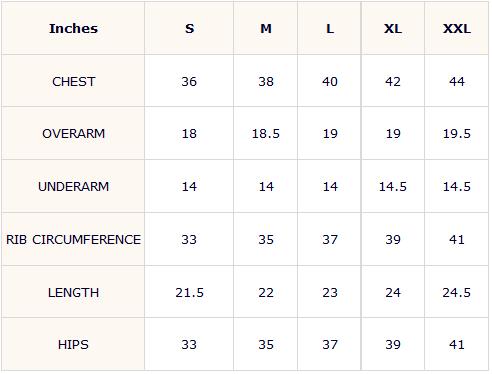
Task: Click length value 21.5 for size S
Action: pyautogui.click(x=189, y=293)
